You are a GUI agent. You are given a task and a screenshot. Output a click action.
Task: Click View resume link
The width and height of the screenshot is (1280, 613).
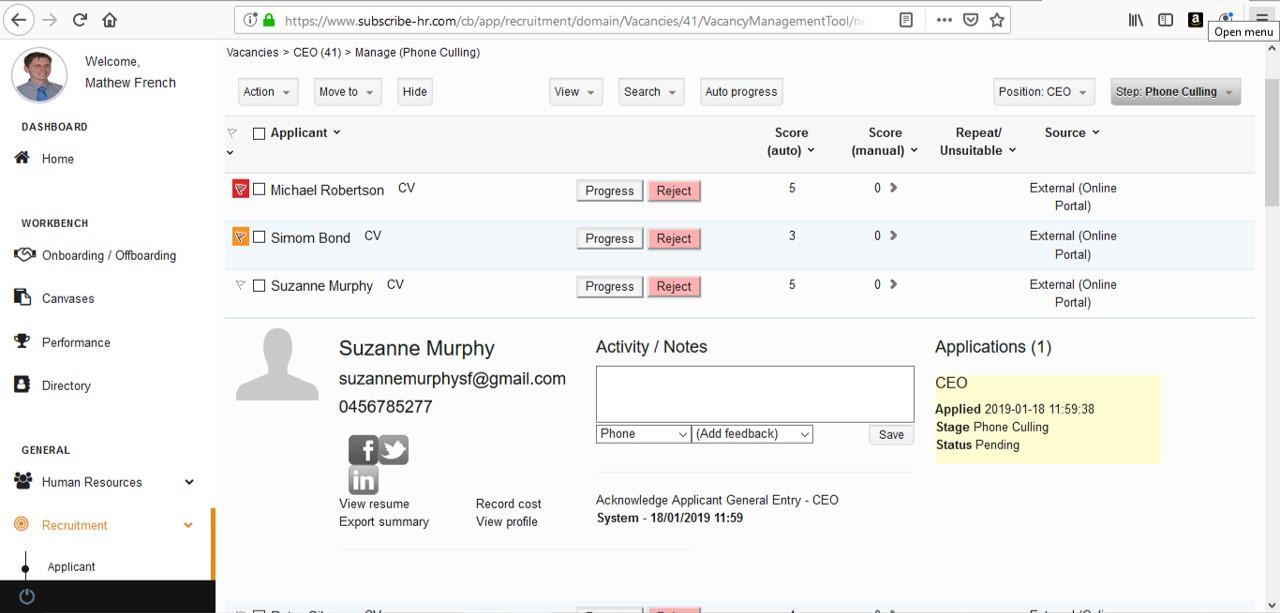(x=374, y=504)
